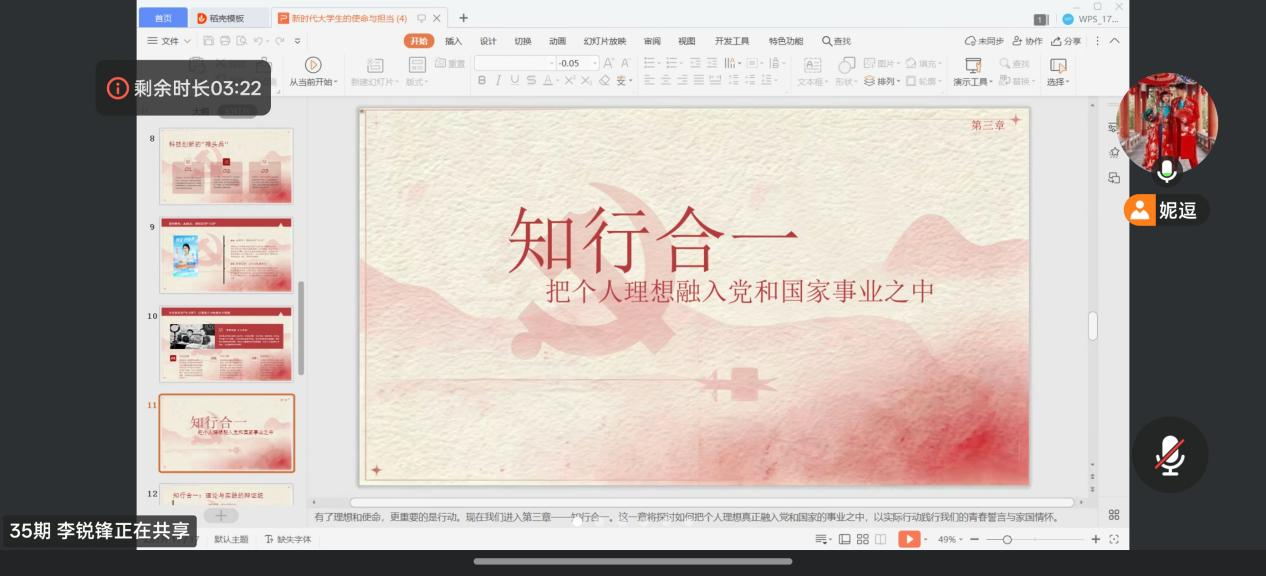The image size is (1266, 576).
Task: Select the 切换 ribbon tab
Action: (x=523, y=41)
